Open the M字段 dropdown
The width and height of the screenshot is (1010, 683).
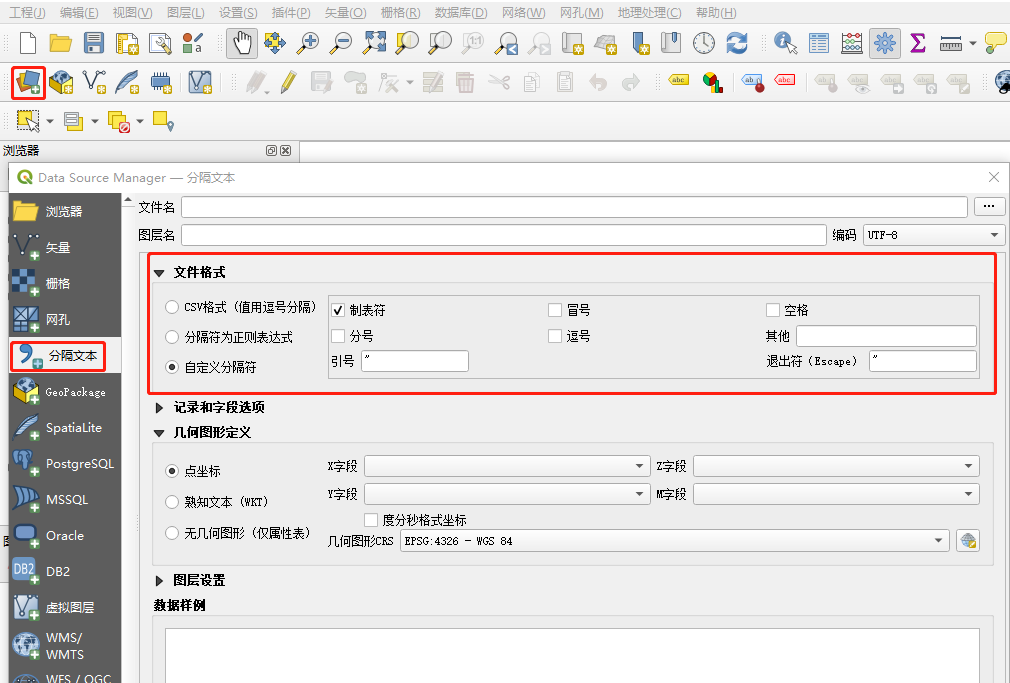pos(836,494)
